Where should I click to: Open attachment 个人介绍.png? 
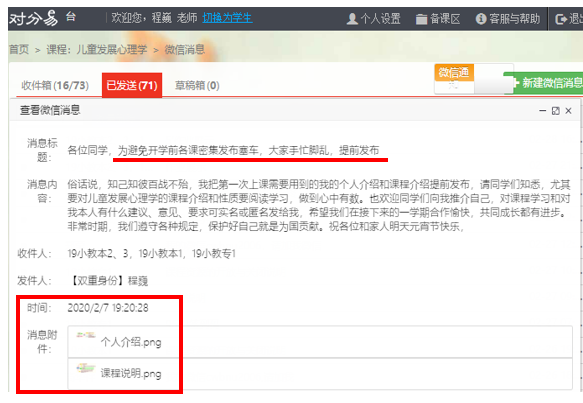131,342
